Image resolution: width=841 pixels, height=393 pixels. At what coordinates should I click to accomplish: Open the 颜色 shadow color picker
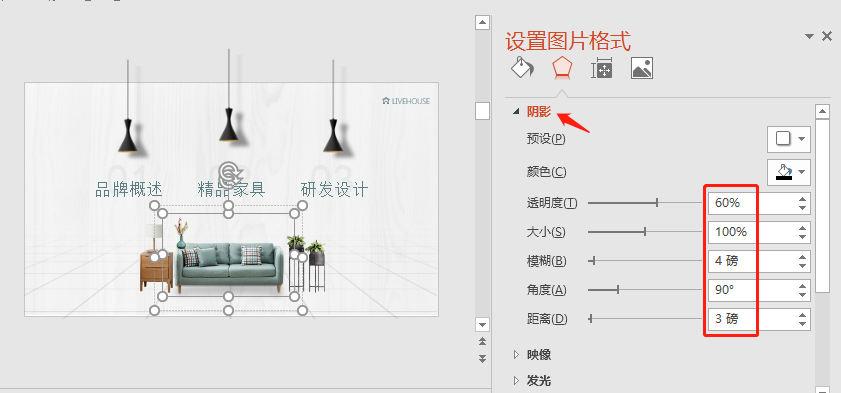788,172
